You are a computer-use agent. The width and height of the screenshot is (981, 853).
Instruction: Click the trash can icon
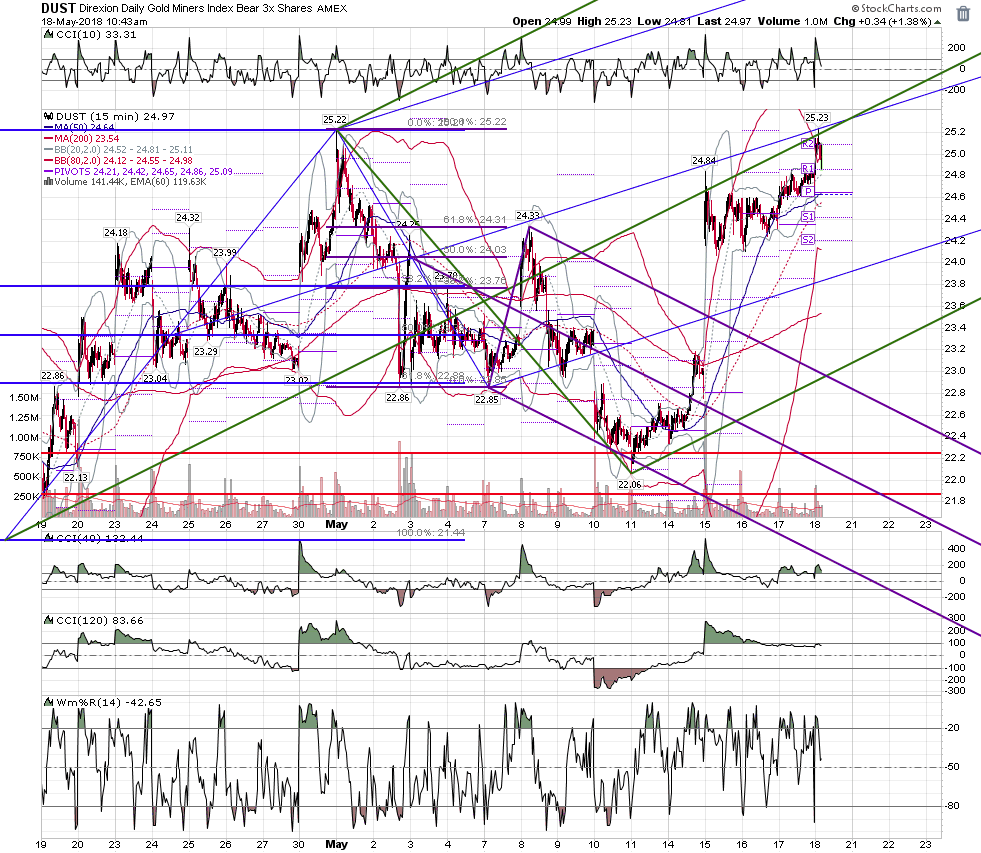963,14
